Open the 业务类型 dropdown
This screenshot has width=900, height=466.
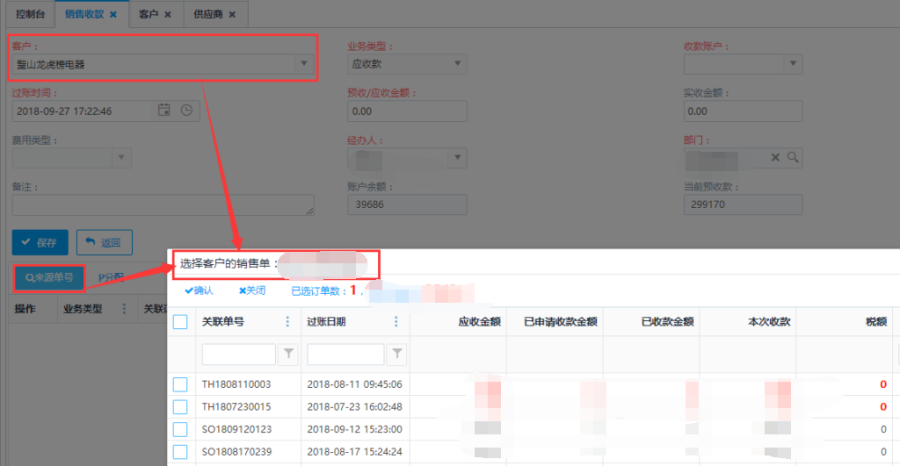[457, 64]
